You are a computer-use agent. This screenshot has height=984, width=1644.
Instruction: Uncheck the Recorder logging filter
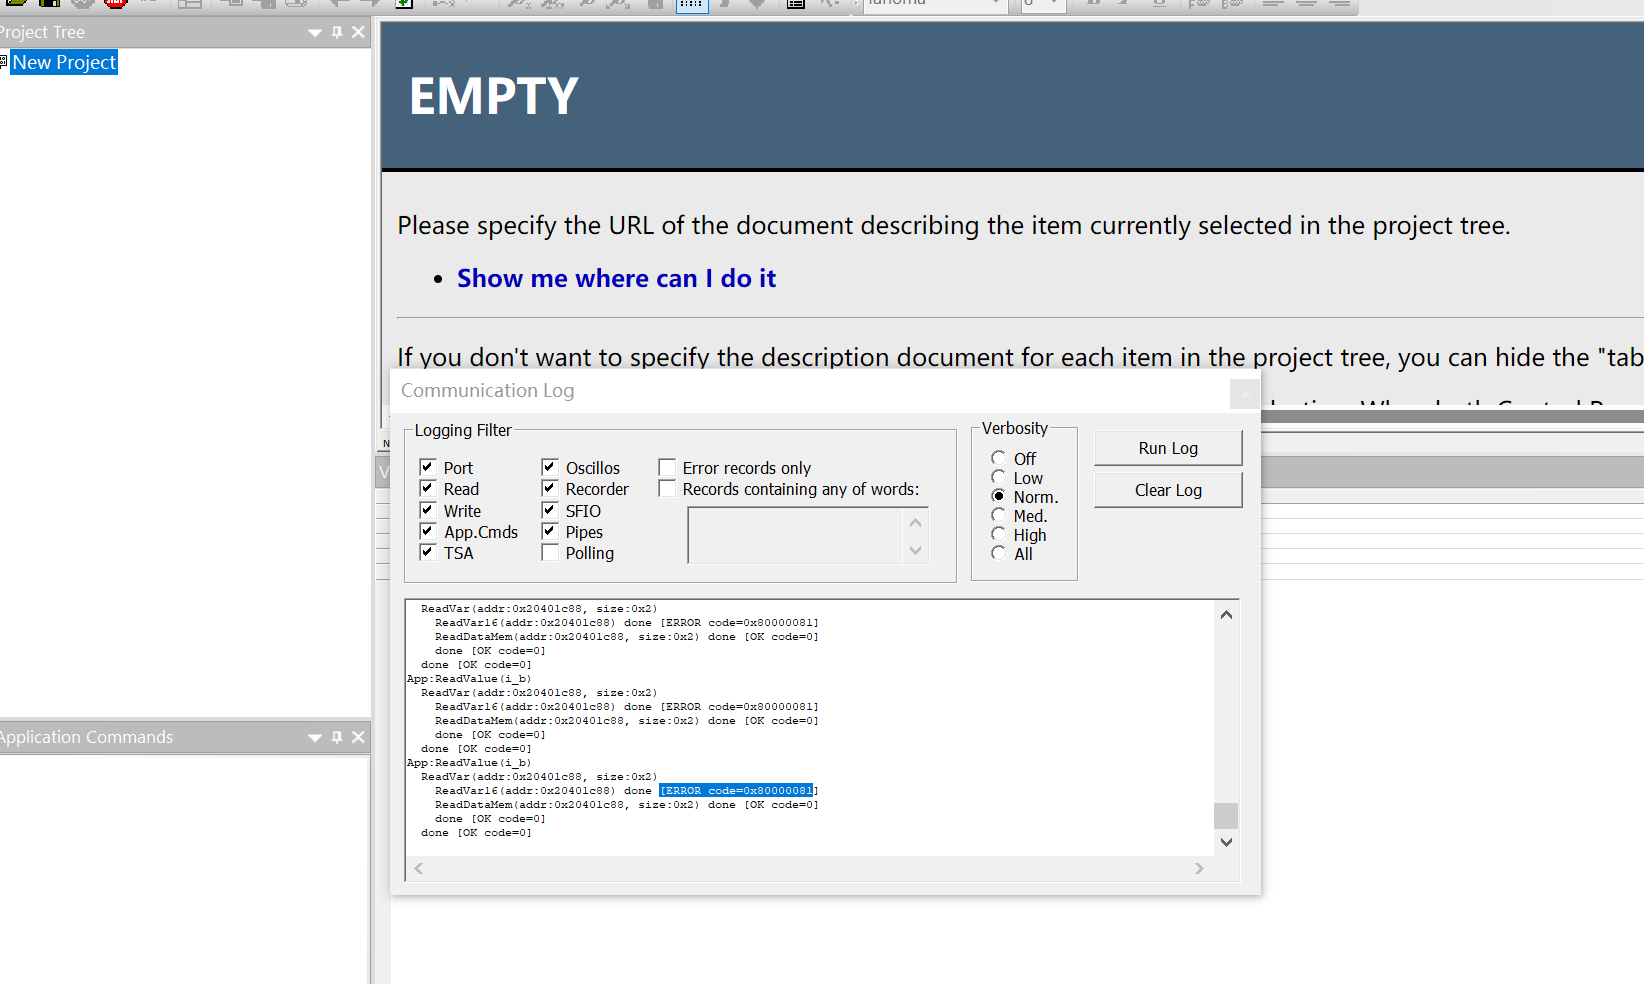549,488
